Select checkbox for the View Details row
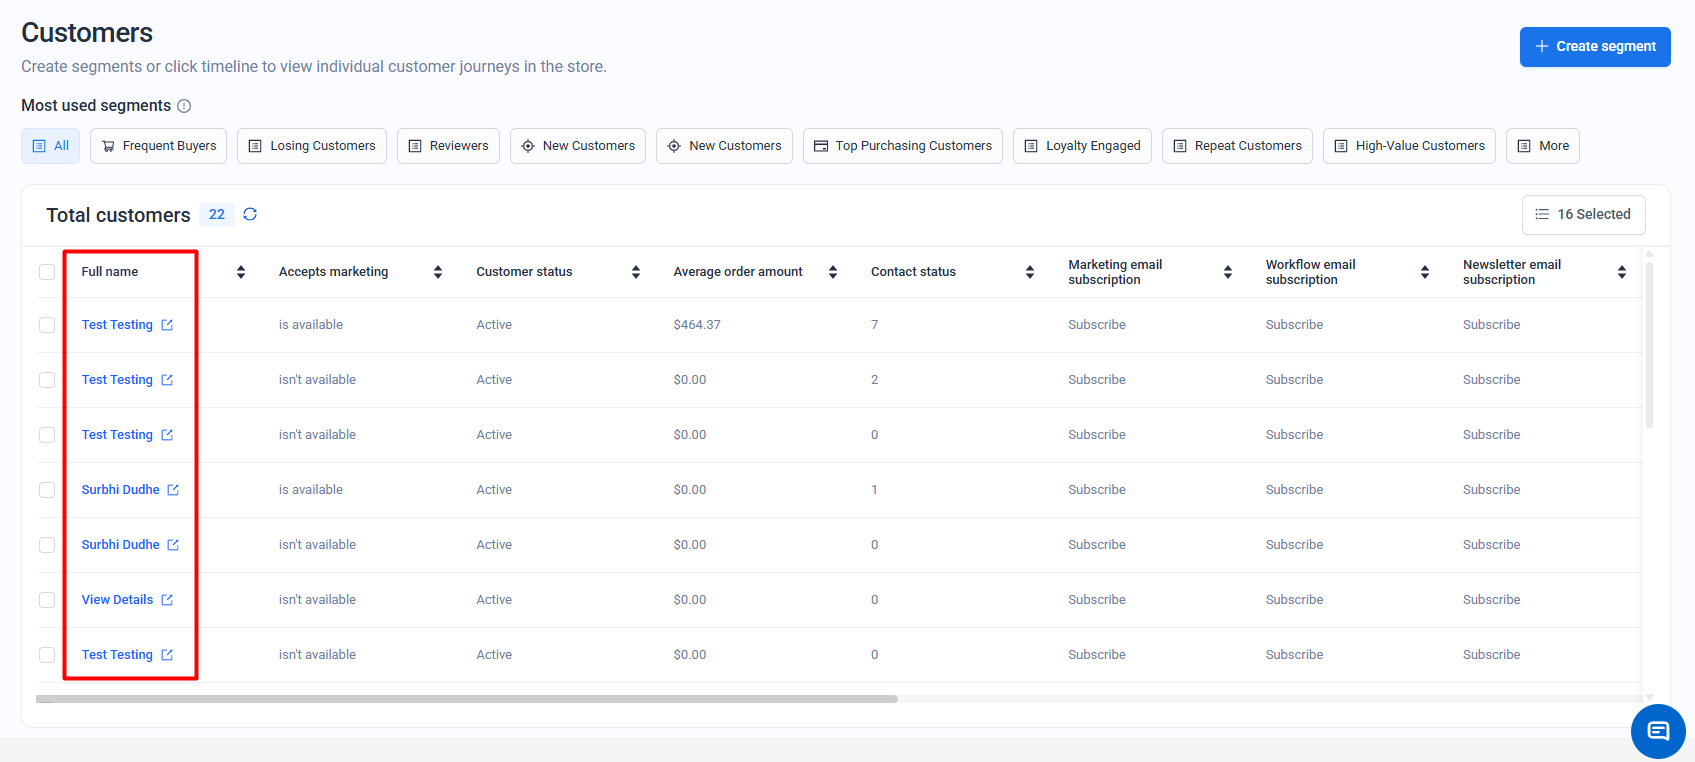Image resolution: width=1695 pixels, height=762 pixels. pos(47,600)
